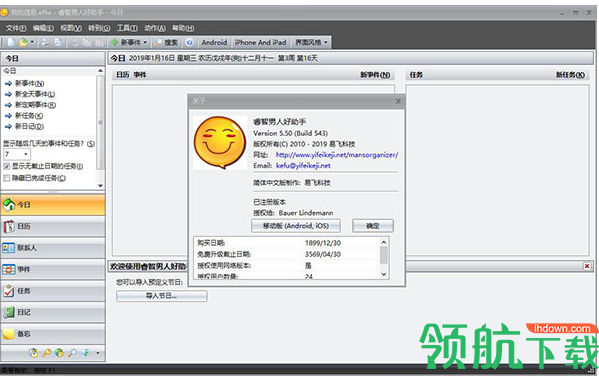
Task: Open the 转到(G) menu
Action: (99, 28)
